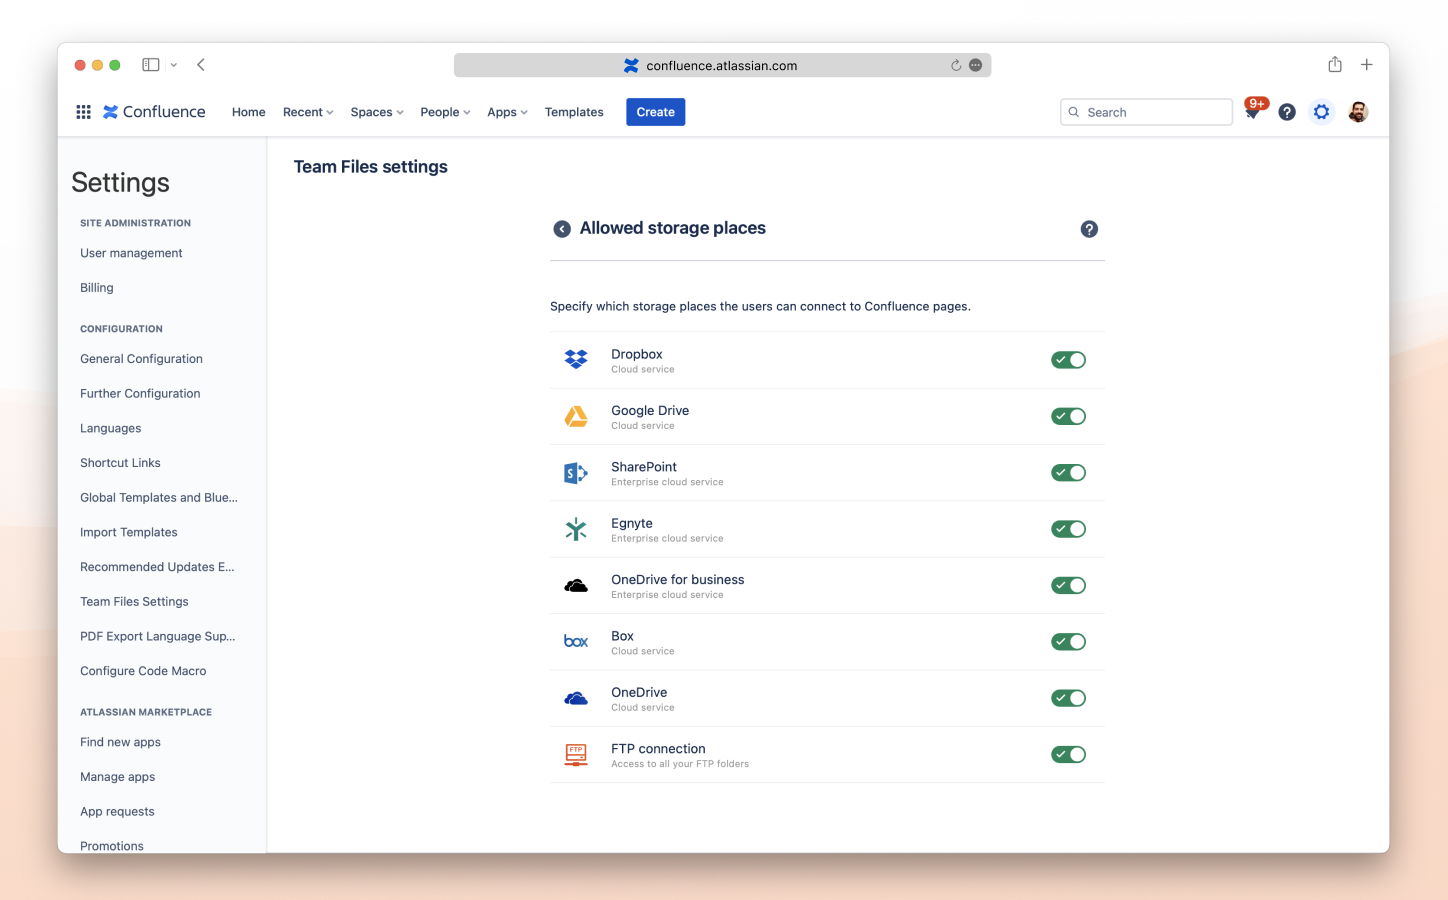1448x900 pixels.
Task: Open PDF Export Language Support link
Action: pyautogui.click(x=158, y=636)
